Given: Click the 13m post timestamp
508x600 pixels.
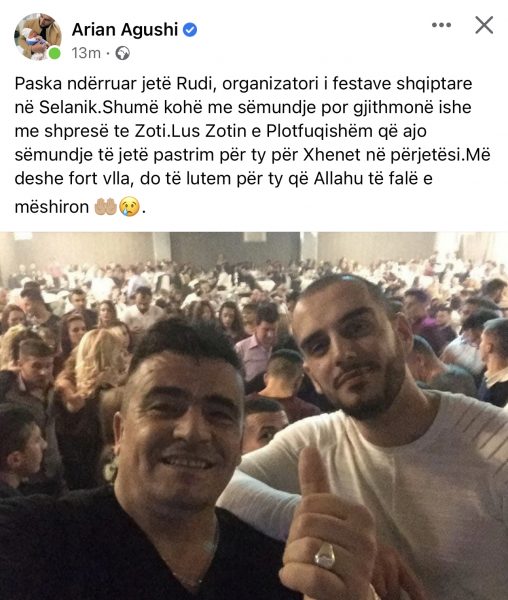Looking at the screenshot, I should pos(86,53).
